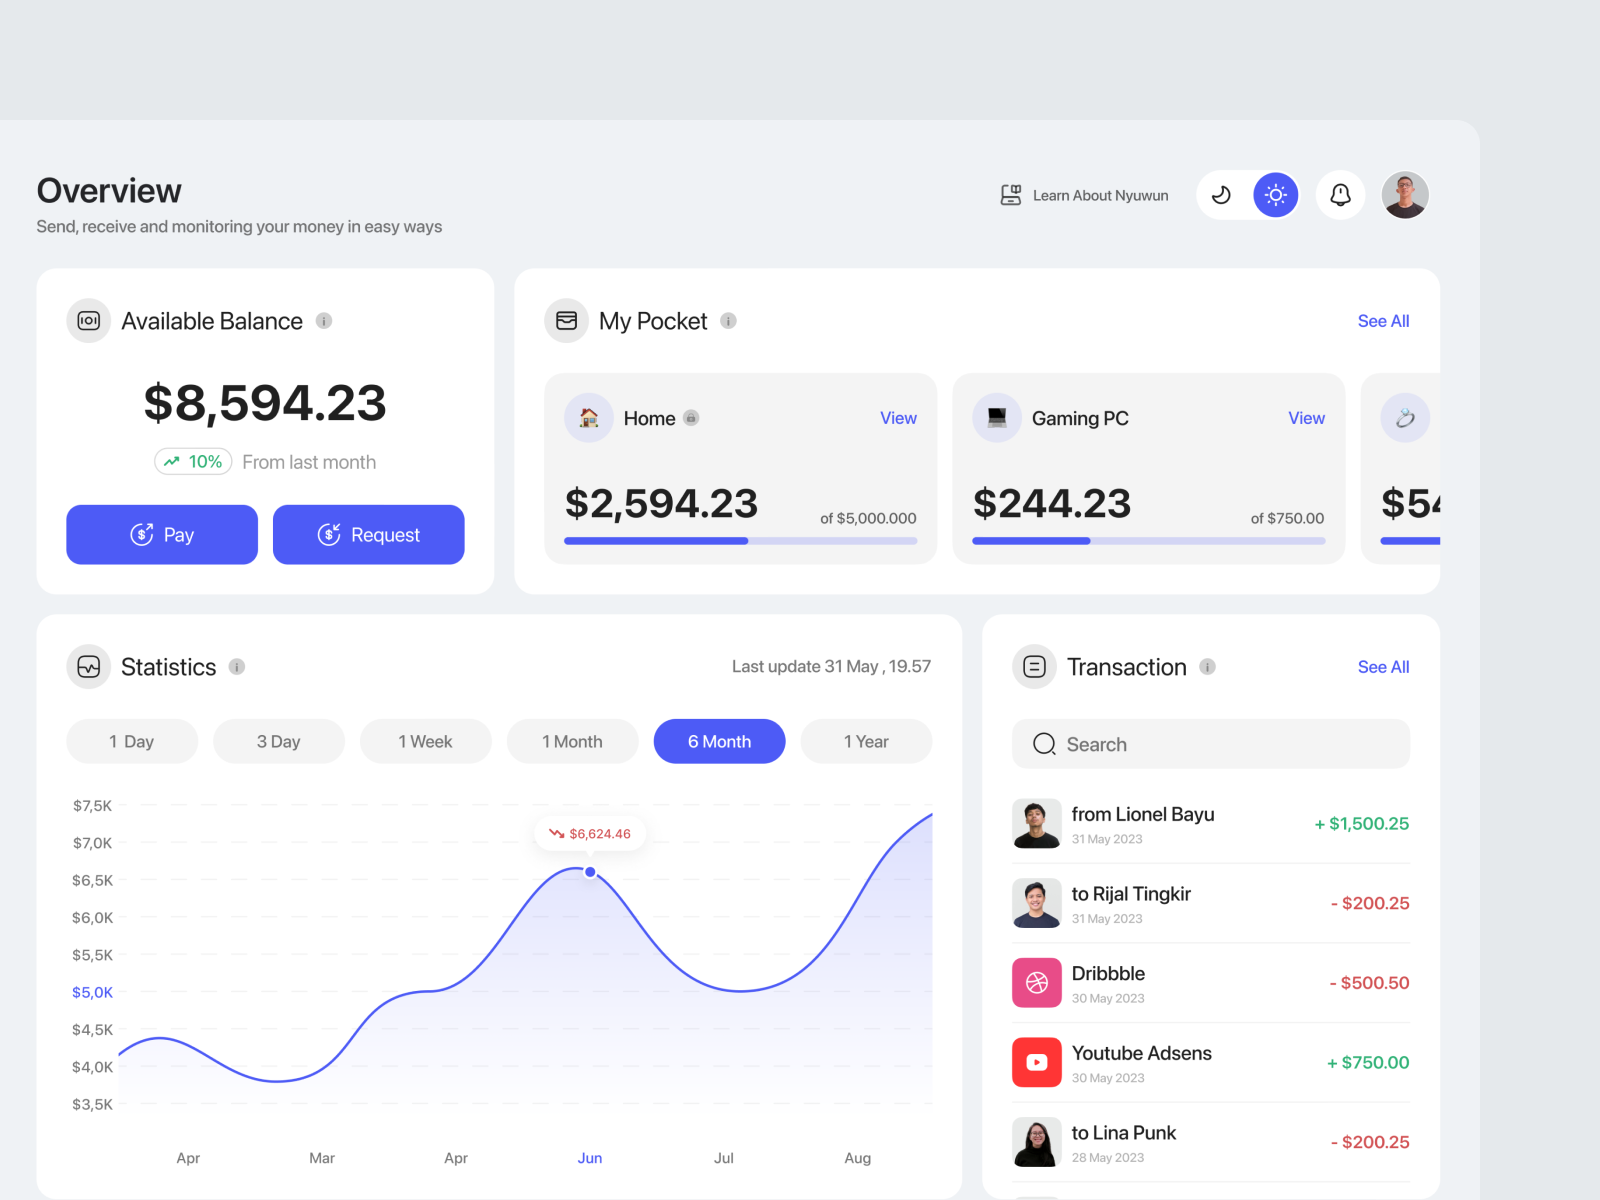Image resolution: width=1600 pixels, height=1200 pixels.
Task: Expand the Available Balance info tooltip
Action: click(323, 321)
